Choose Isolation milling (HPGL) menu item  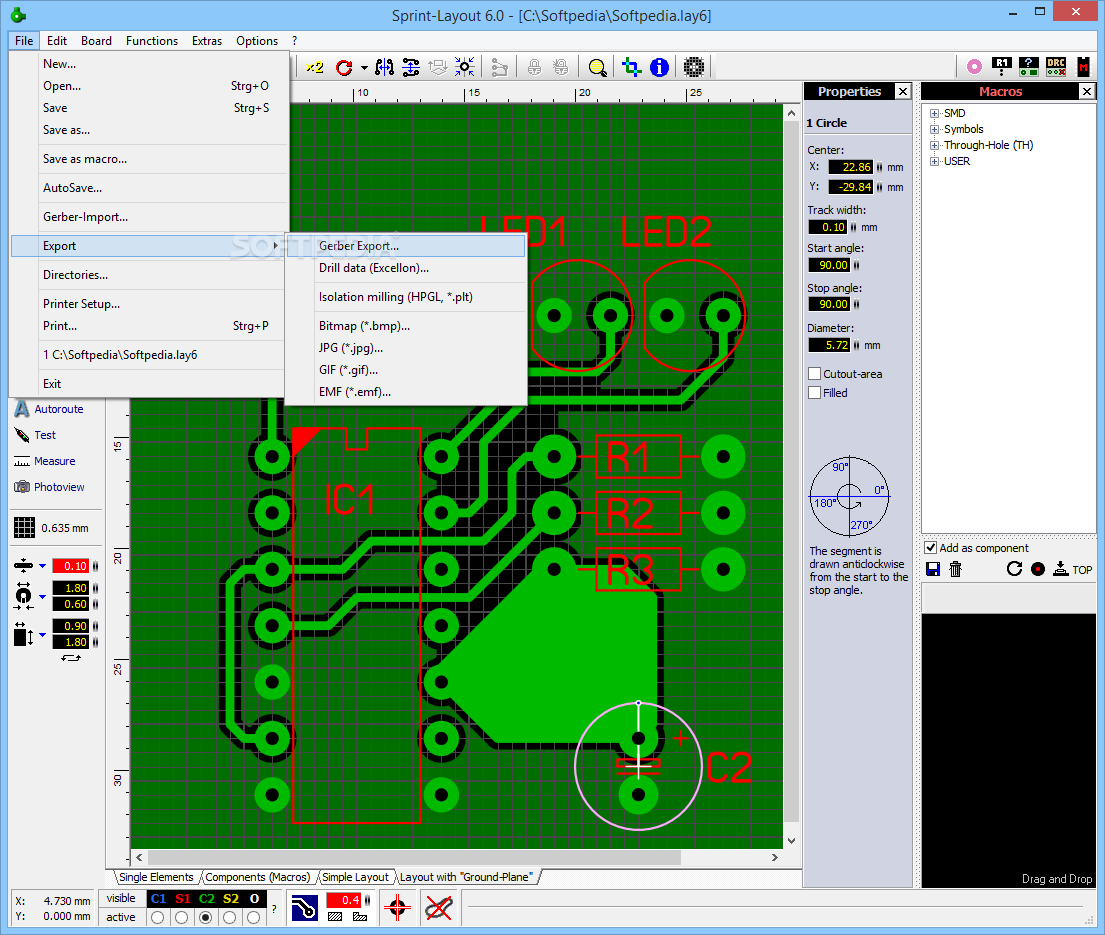tap(406, 297)
